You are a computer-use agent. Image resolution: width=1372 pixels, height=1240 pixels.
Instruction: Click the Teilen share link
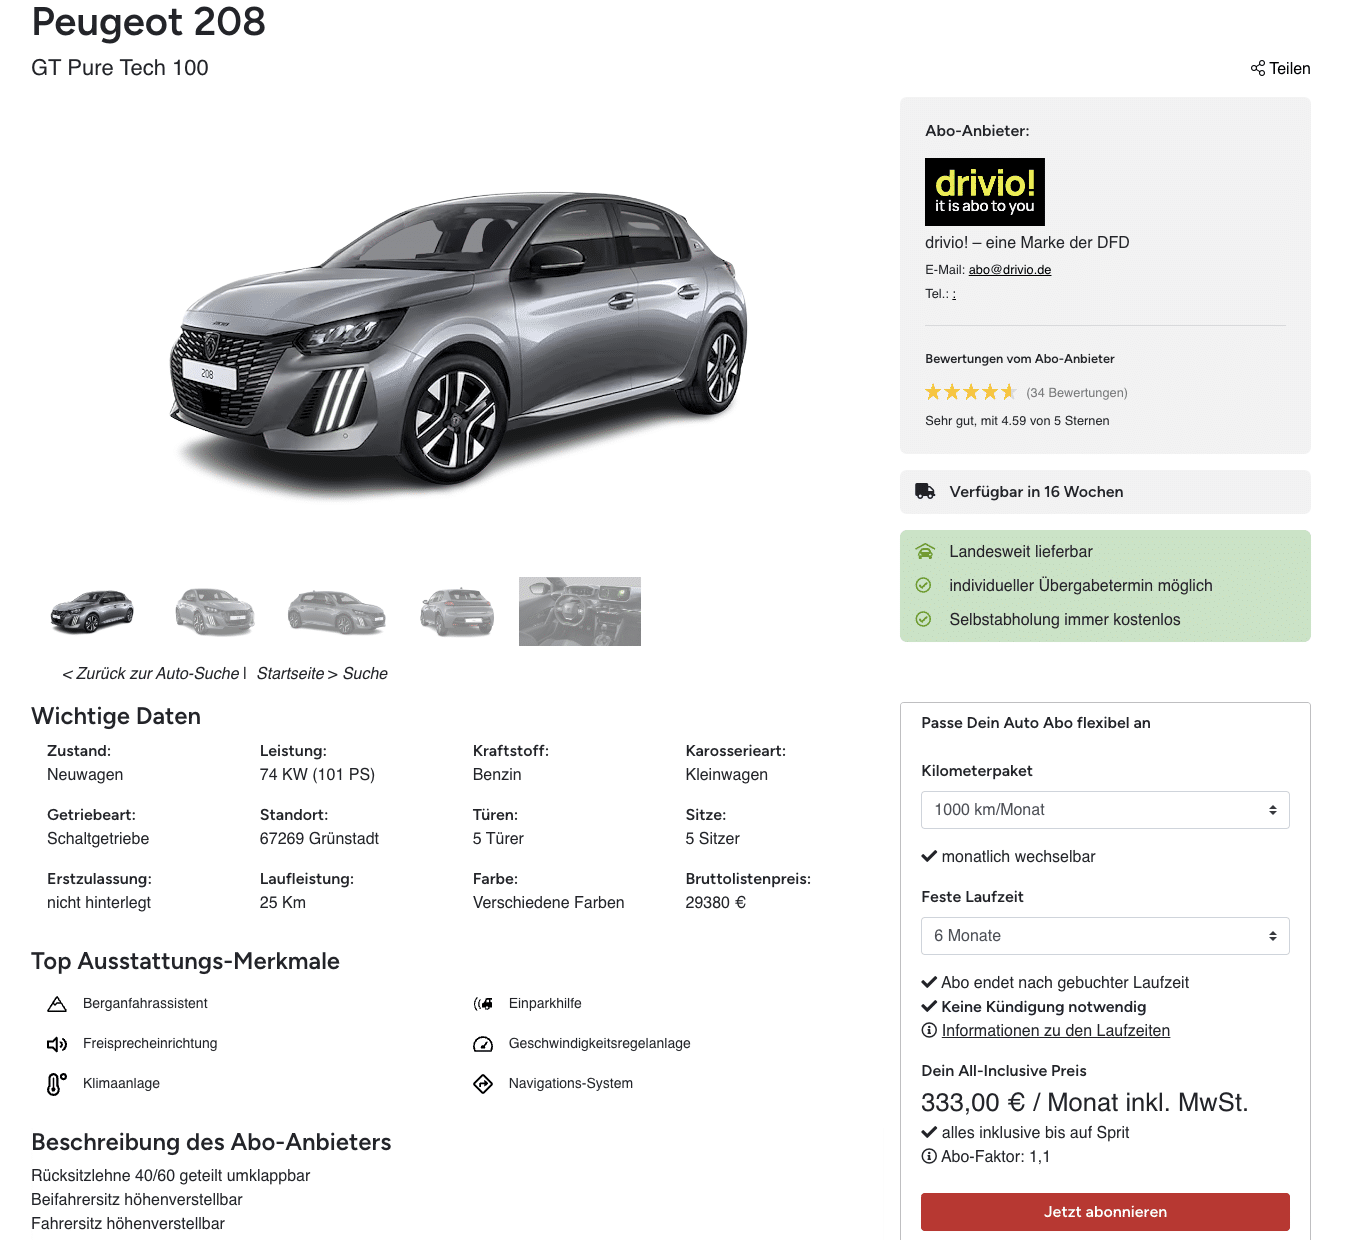pos(1280,68)
